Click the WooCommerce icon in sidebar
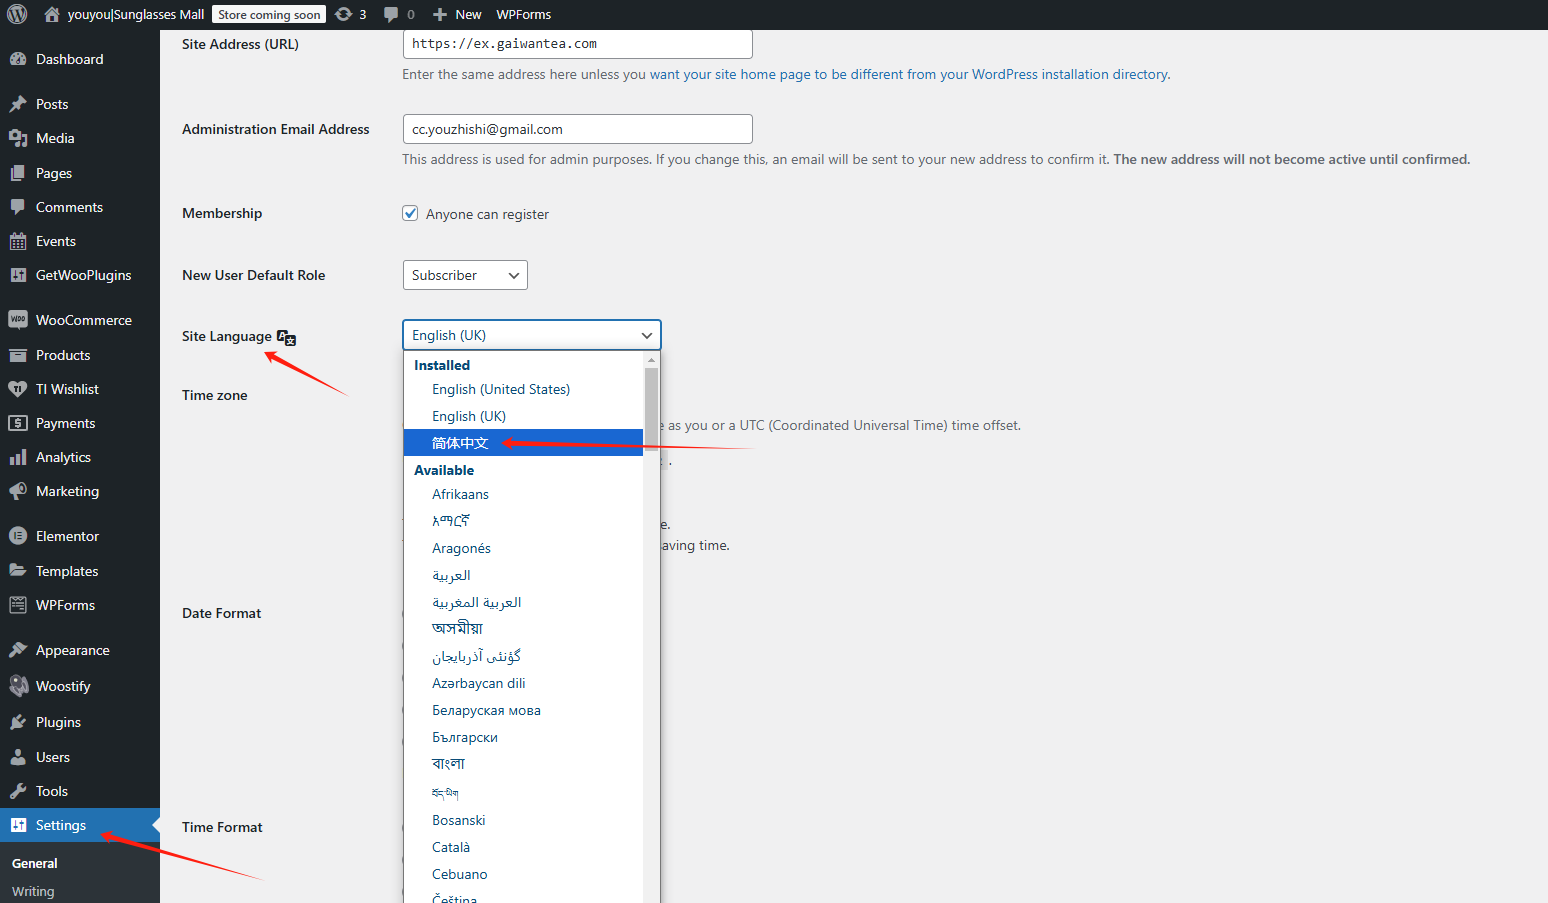Image resolution: width=1548 pixels, height=903 pixels. (x=18, y=320)
